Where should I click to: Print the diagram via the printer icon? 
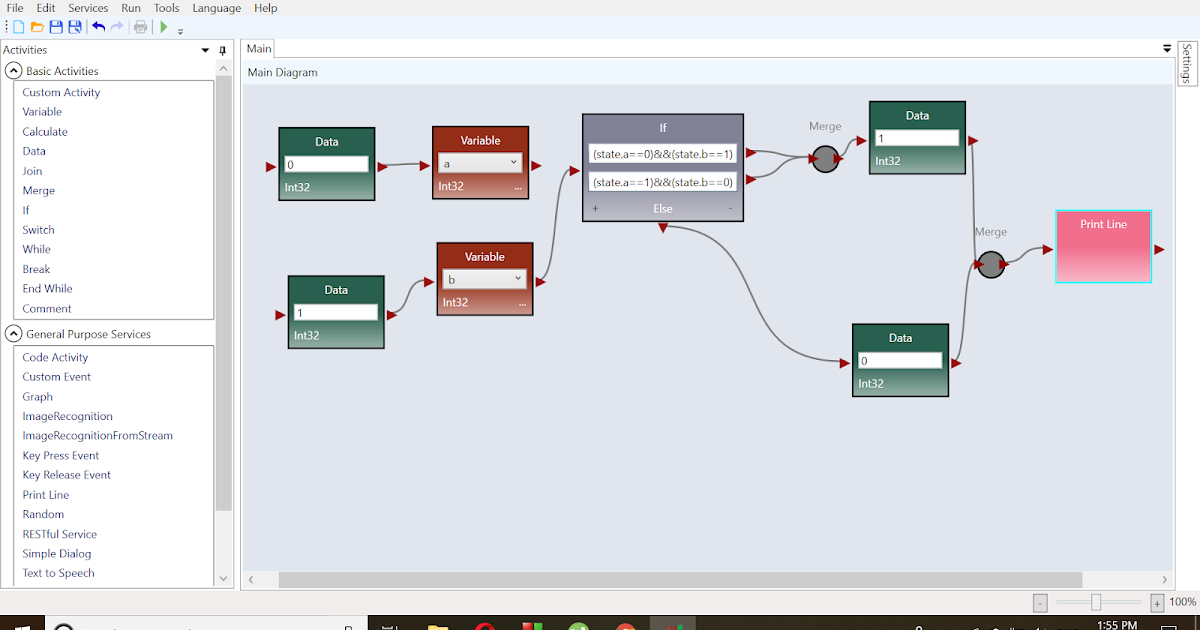pos(140,27)
